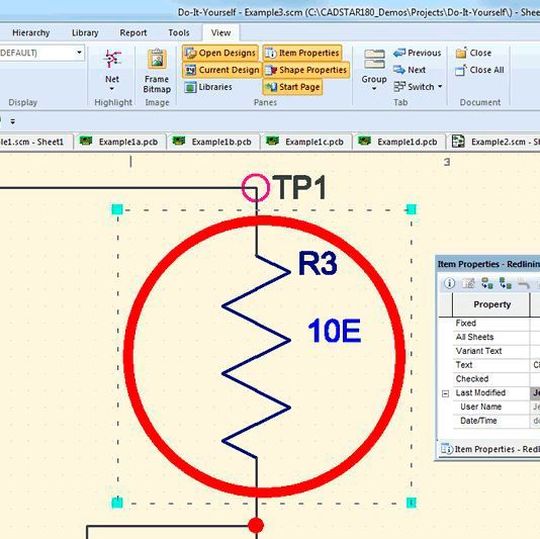Select the TP1 test point circle
This screenshot has height=539, width=540.
[x=256, y=188]
